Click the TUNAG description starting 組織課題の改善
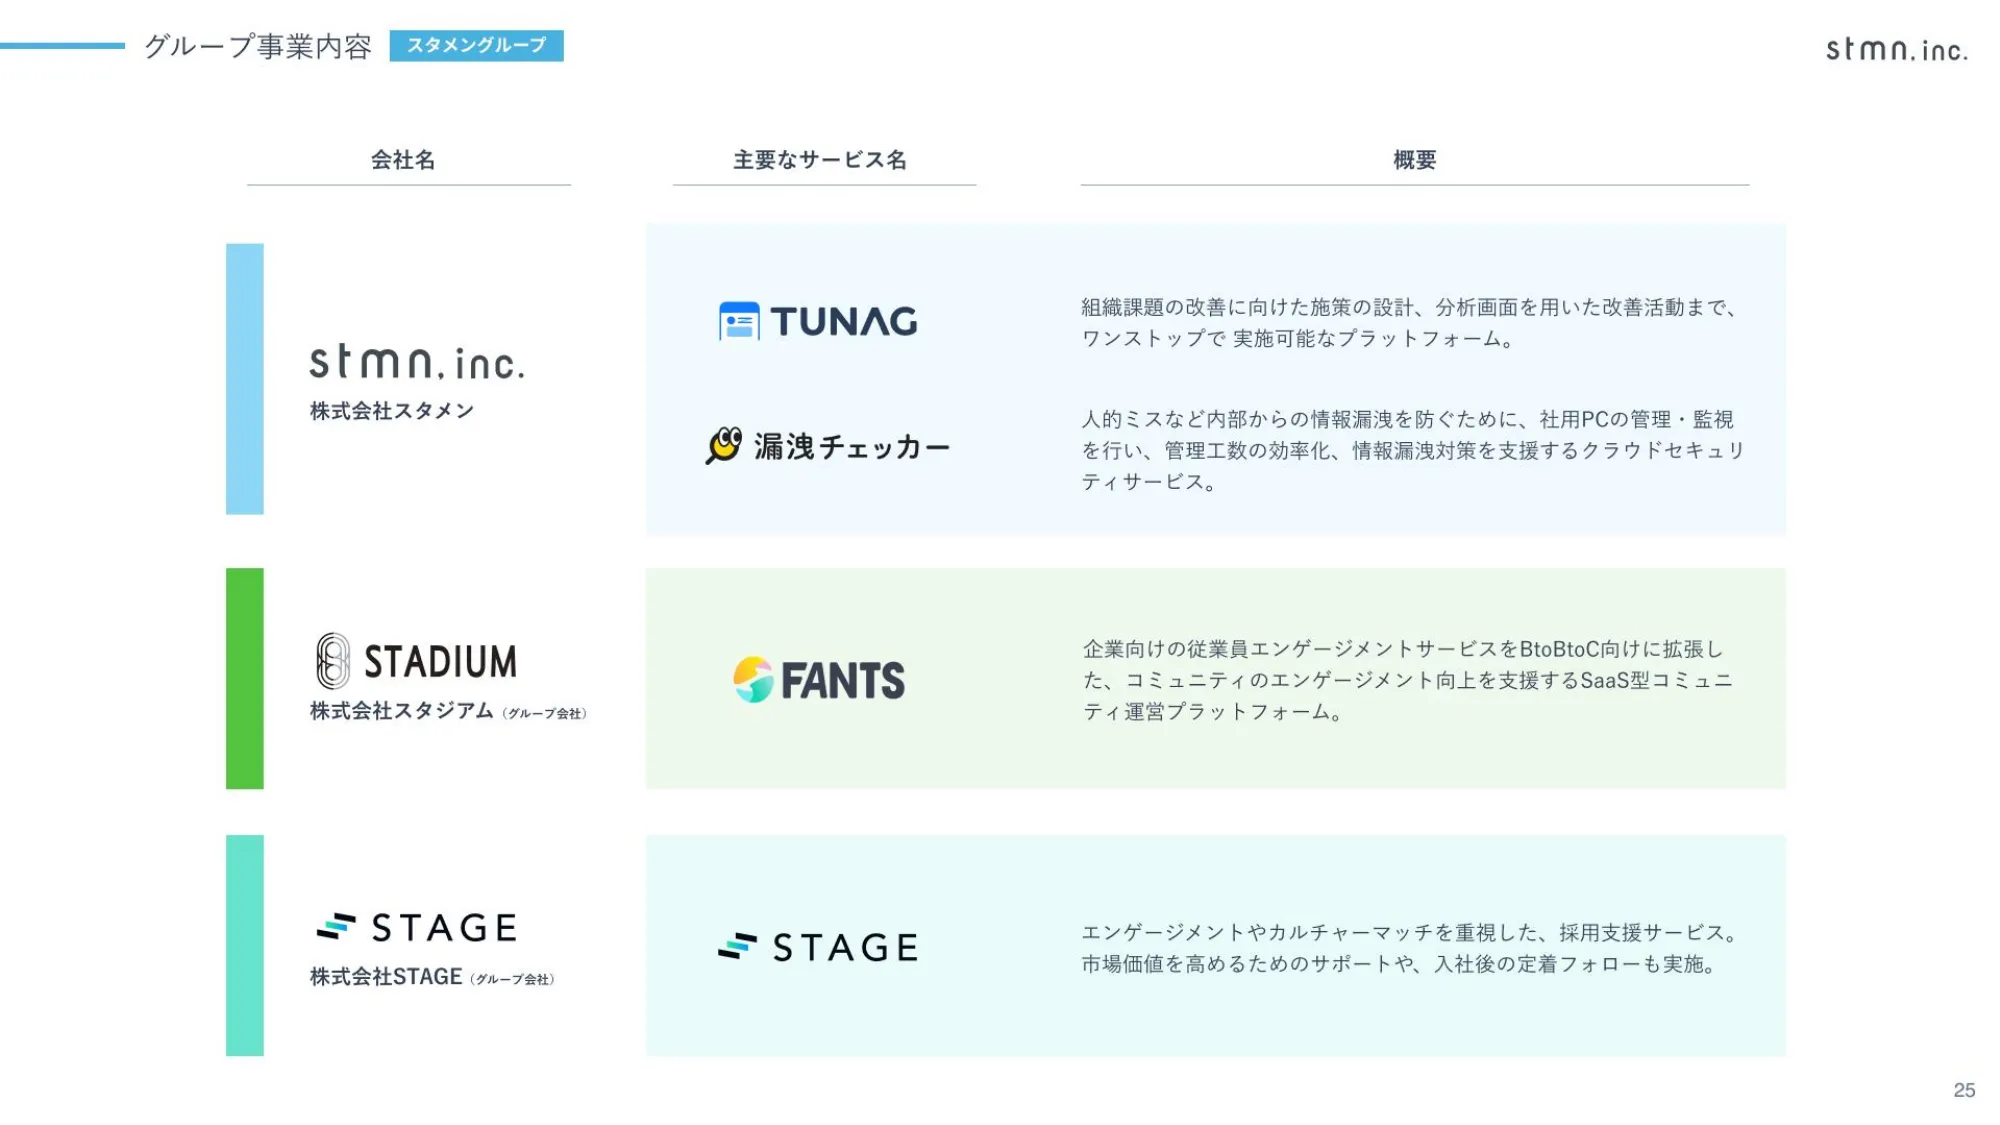 coord(1409,323)
